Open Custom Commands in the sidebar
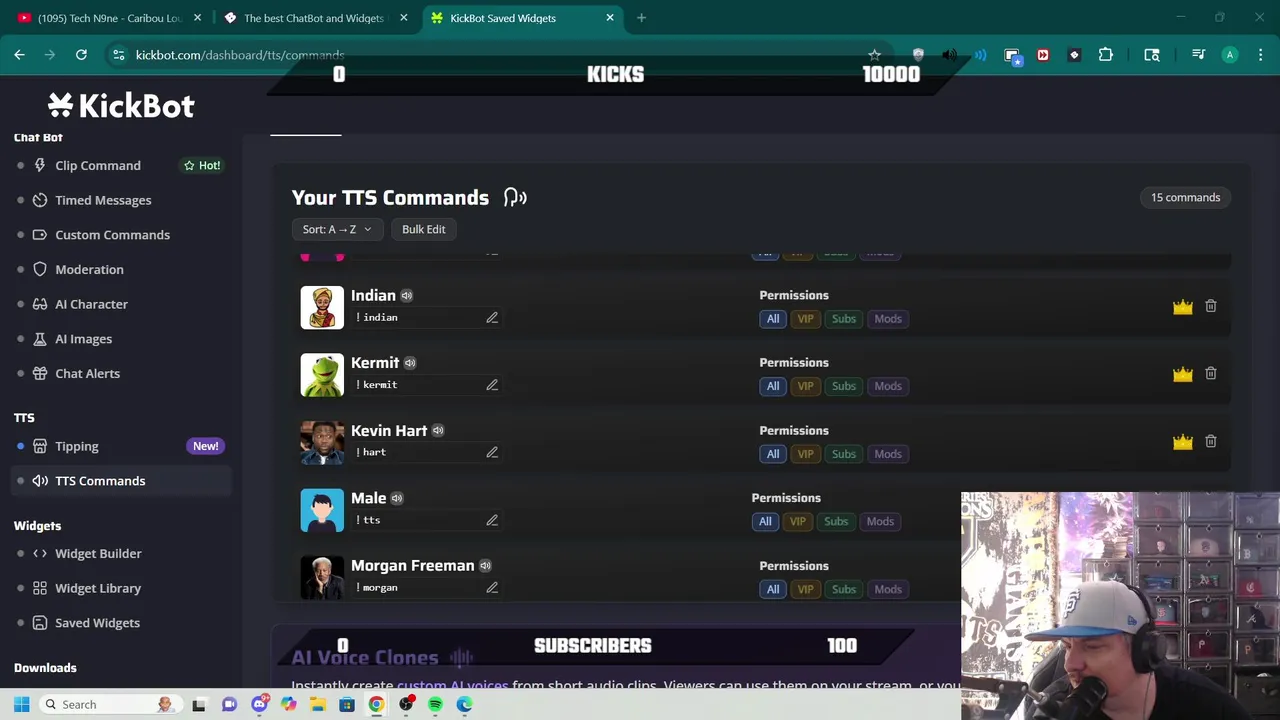Screen dimensions: 1280x720 (112, 235)
